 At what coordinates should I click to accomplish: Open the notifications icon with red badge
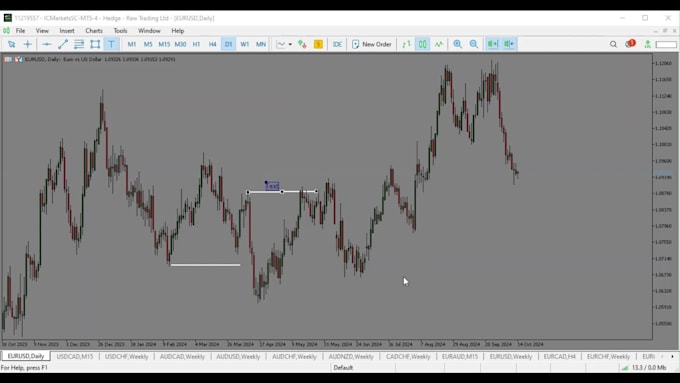point(630,44)
